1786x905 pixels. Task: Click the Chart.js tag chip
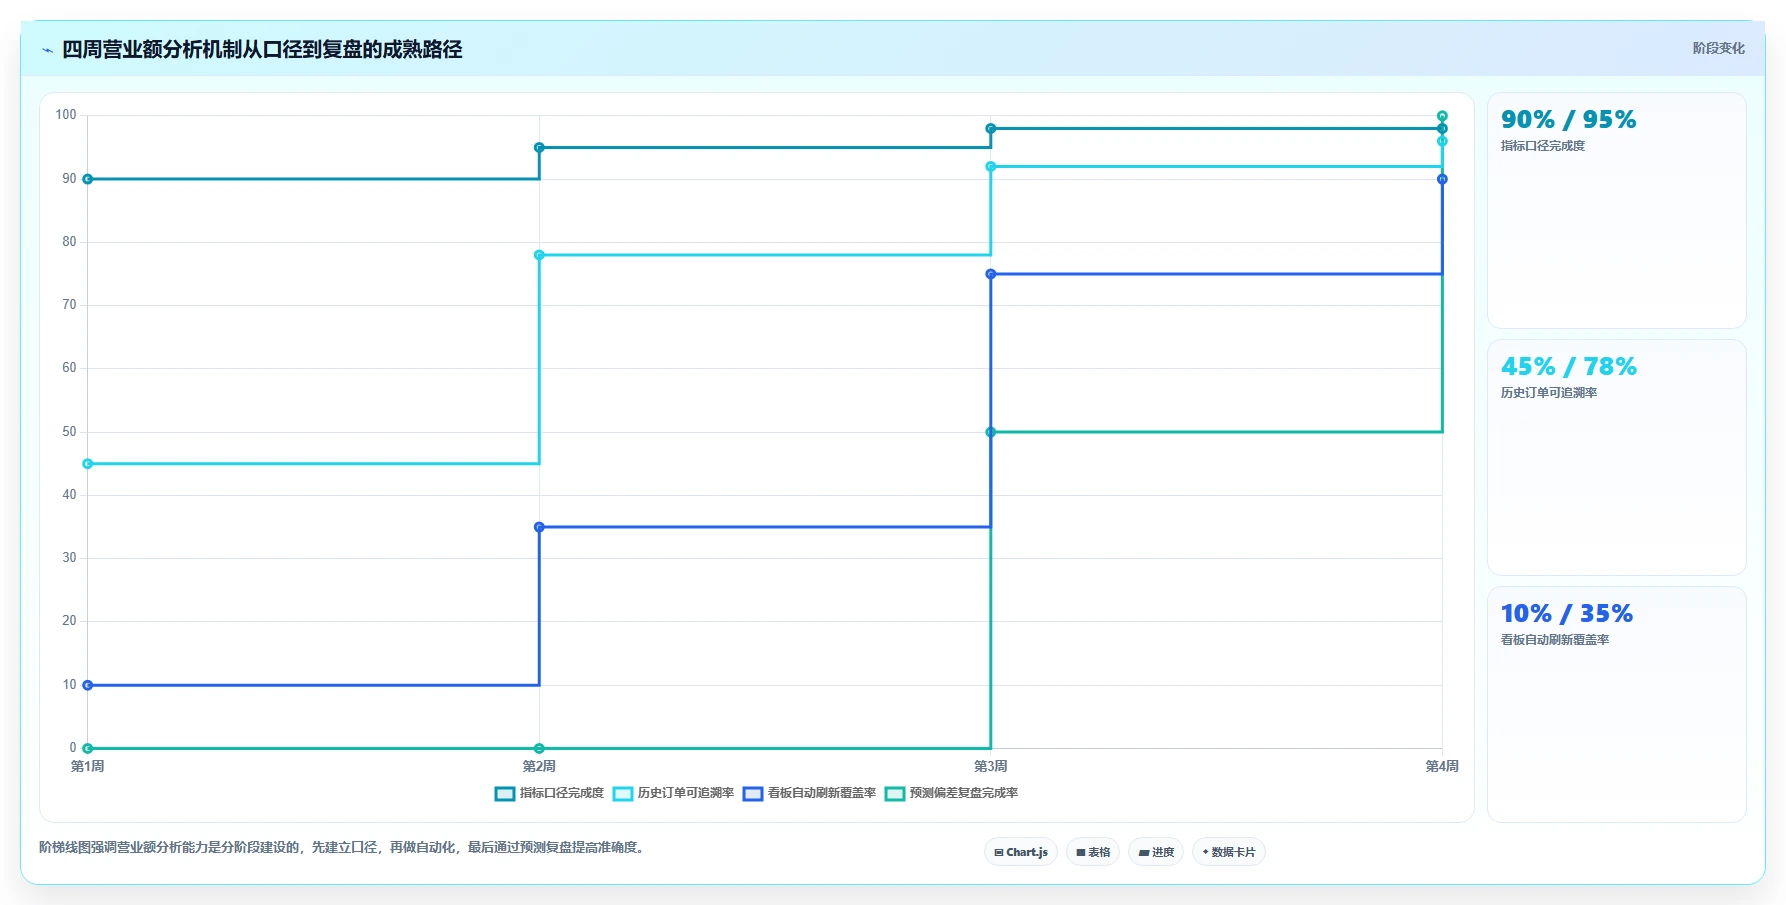(x=1021, y=852)
